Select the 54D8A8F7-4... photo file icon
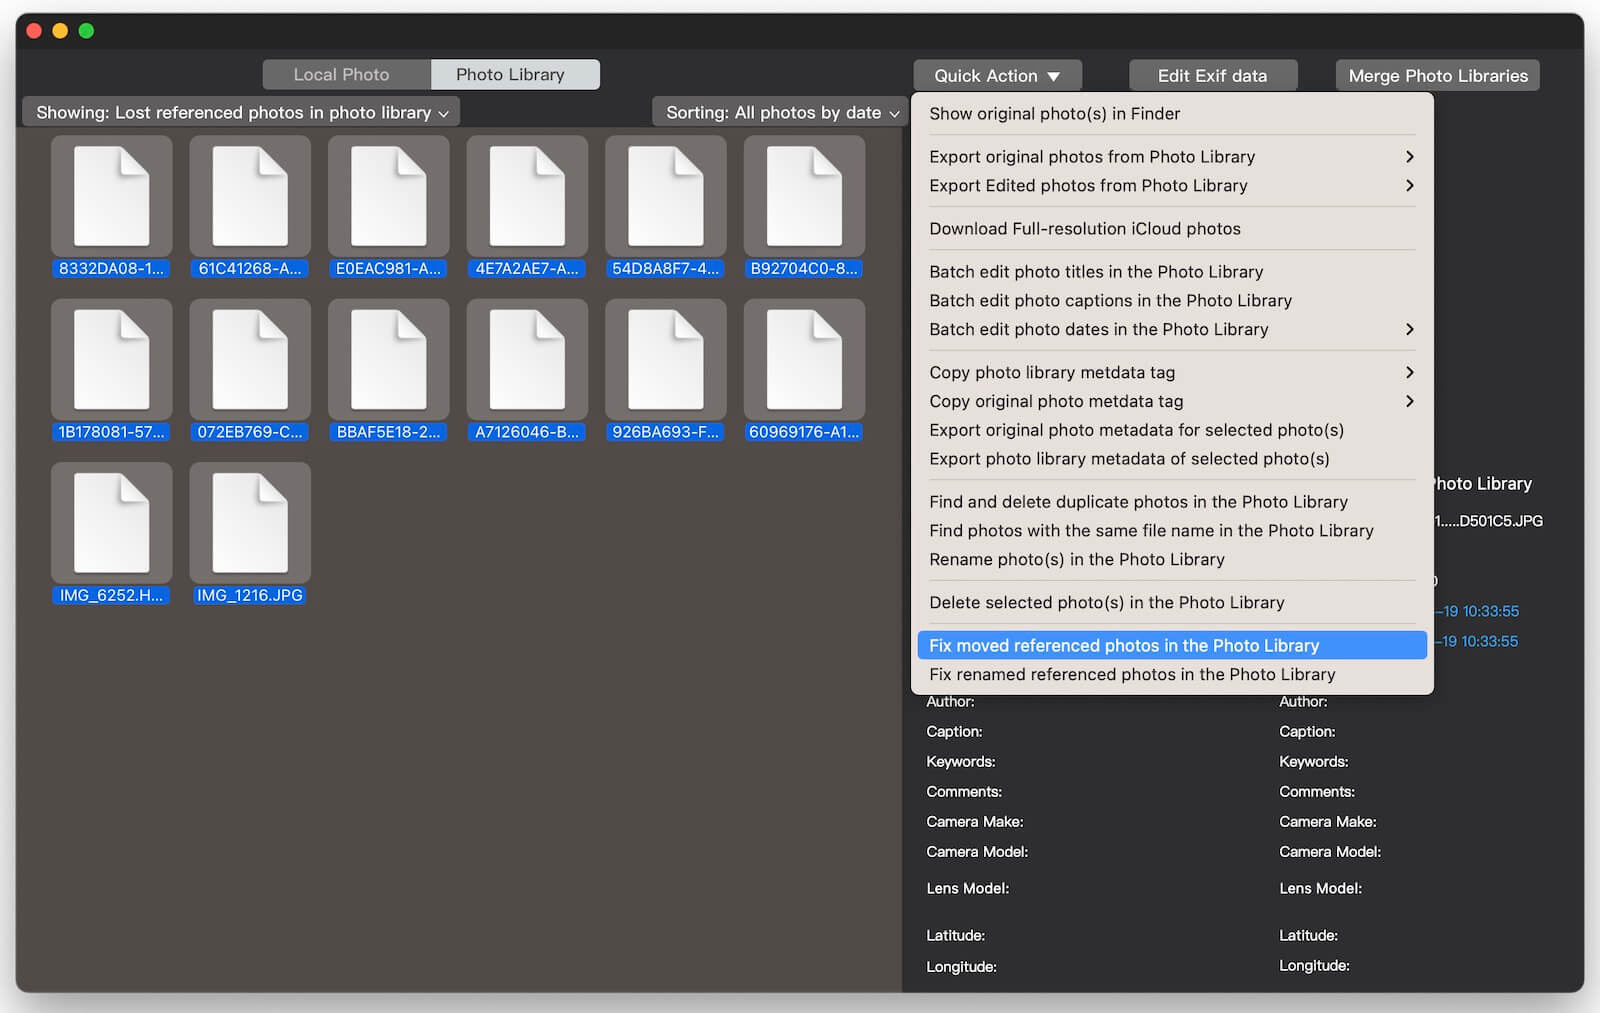 tap(665, 196)
